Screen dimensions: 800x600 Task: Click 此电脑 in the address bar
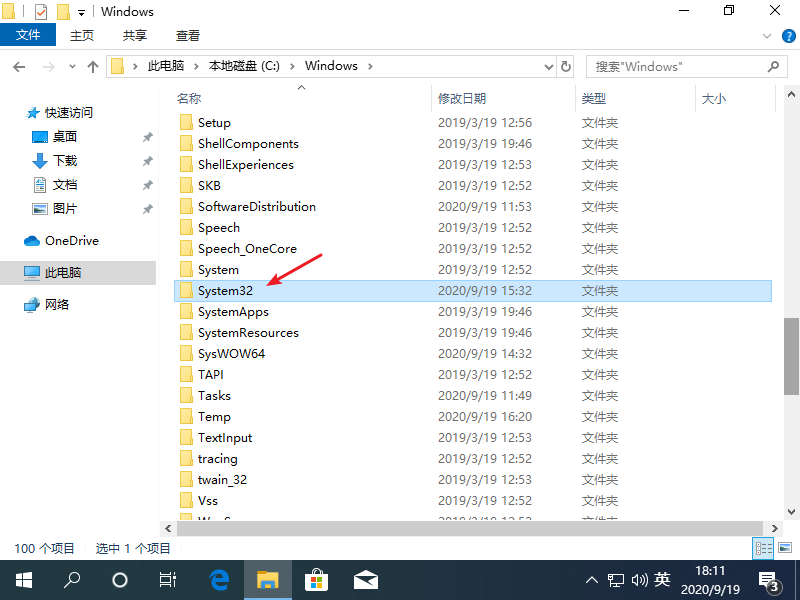pyautogui.click(x=166, y=66)
